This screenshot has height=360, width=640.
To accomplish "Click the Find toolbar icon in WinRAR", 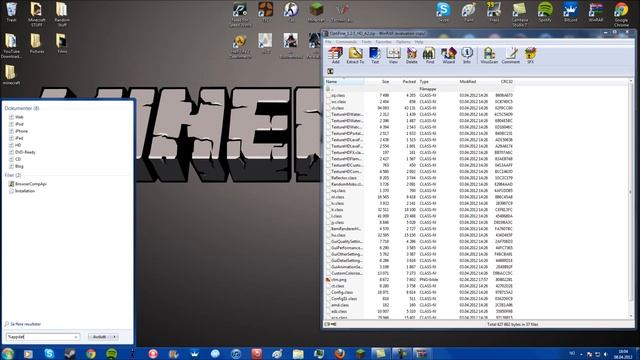I will tap(430, 55).
